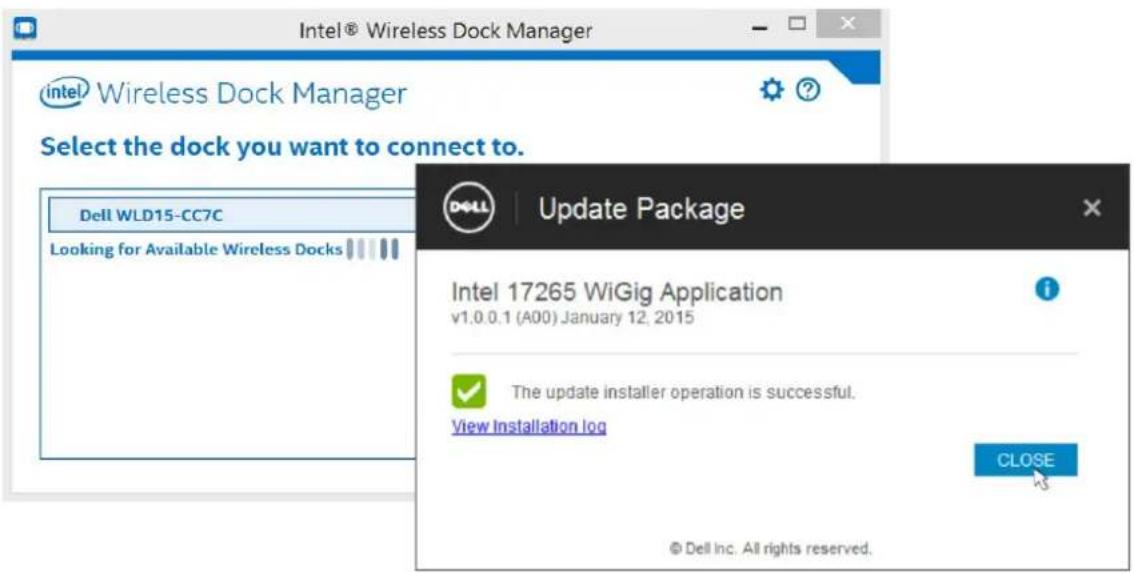This screenshot has width=1134, height=573.
Task: Click the title bar text 'Intel® Wireless Dock Manager'
Action: coord(446,31)
